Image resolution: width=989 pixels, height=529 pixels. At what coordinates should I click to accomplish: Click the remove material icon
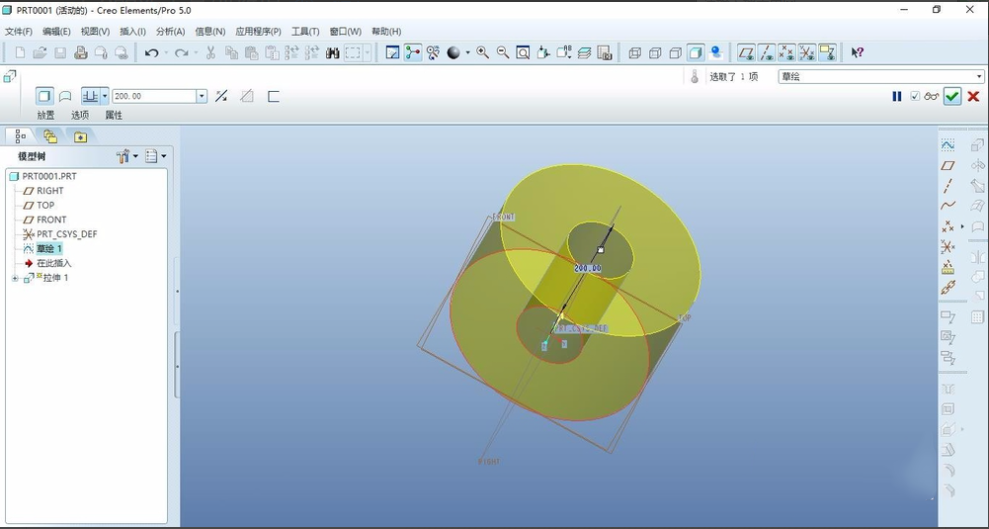tap(247, 96)
